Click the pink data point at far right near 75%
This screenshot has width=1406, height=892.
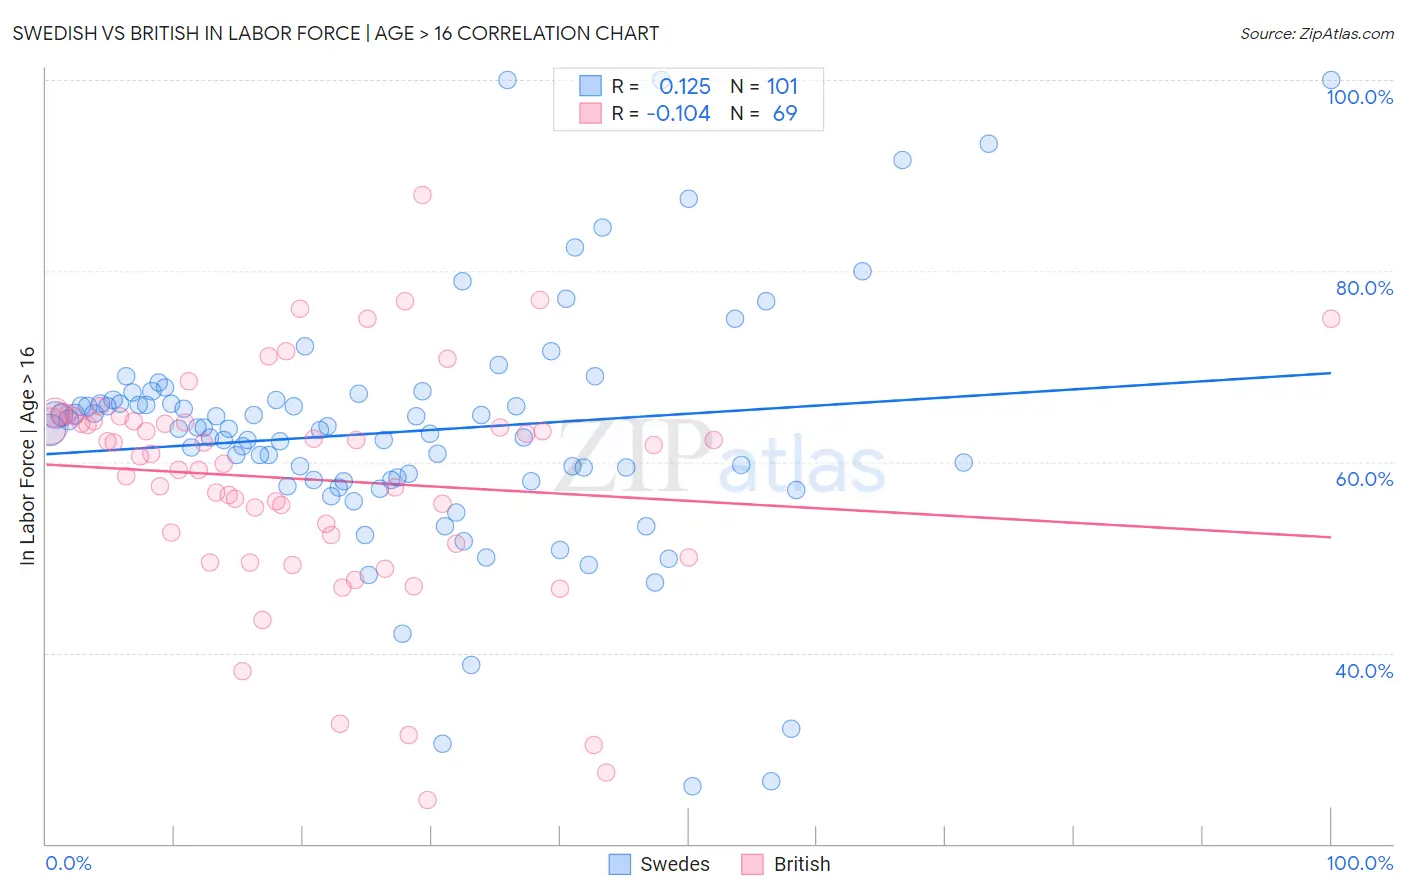[x=1331, y=319]
